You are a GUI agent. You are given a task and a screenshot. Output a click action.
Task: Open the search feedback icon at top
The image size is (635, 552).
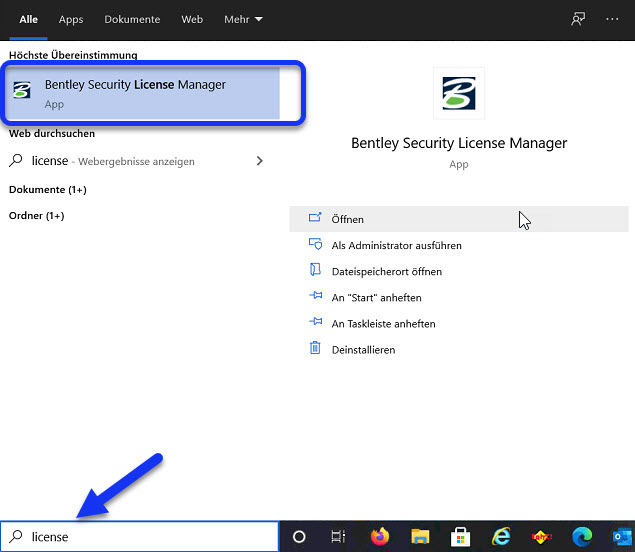point(577,19)
